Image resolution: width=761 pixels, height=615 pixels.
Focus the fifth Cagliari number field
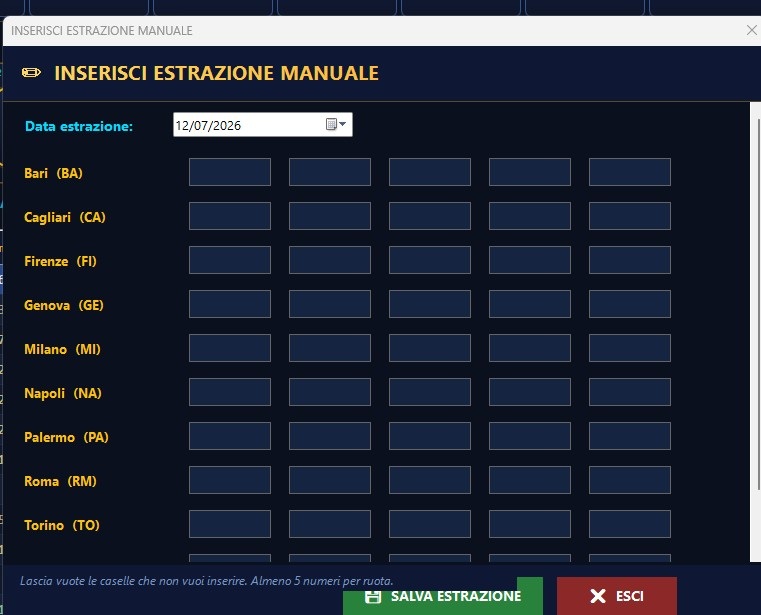click(x=629, y=216)
